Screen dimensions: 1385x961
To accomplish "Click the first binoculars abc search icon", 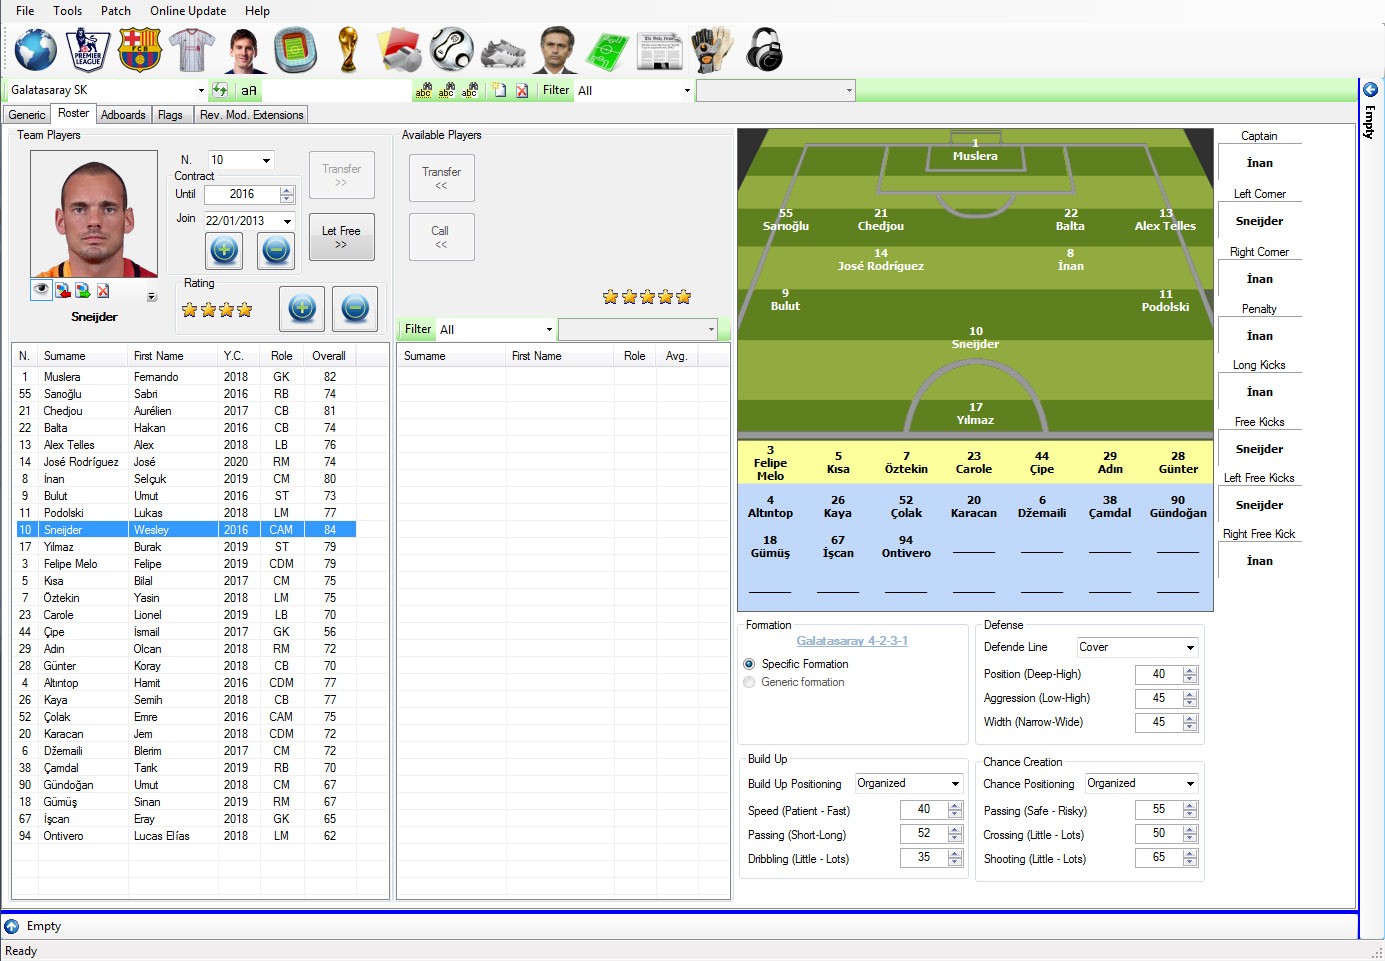I will [423, 90].
